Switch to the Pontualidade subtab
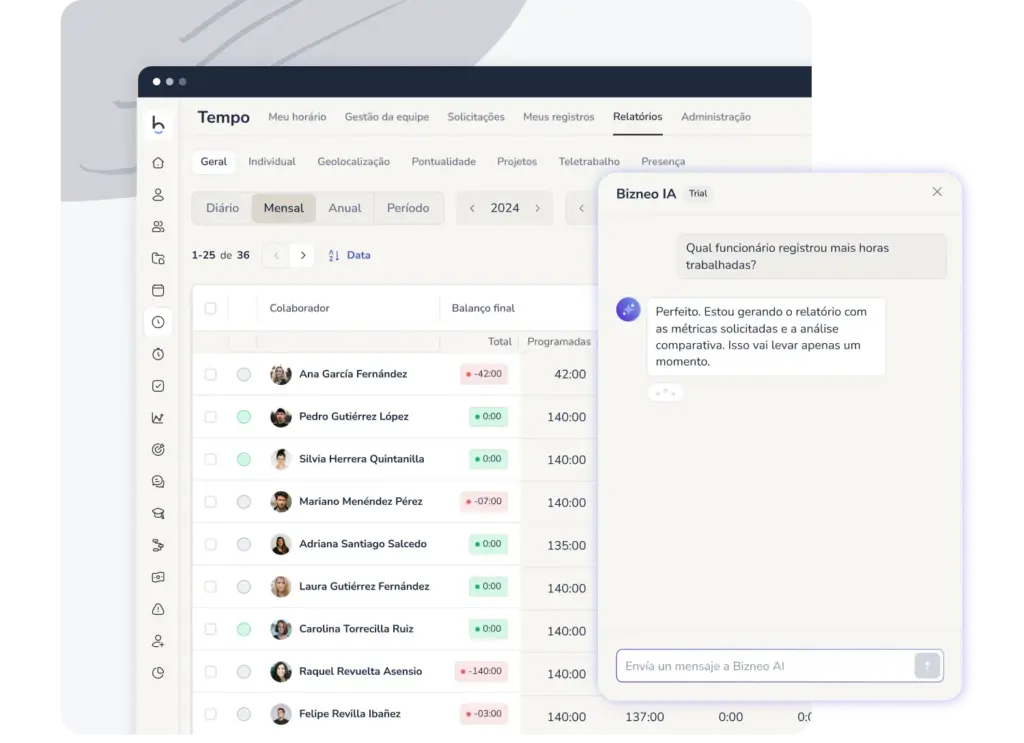1024x743 pixels. point(443,161)
